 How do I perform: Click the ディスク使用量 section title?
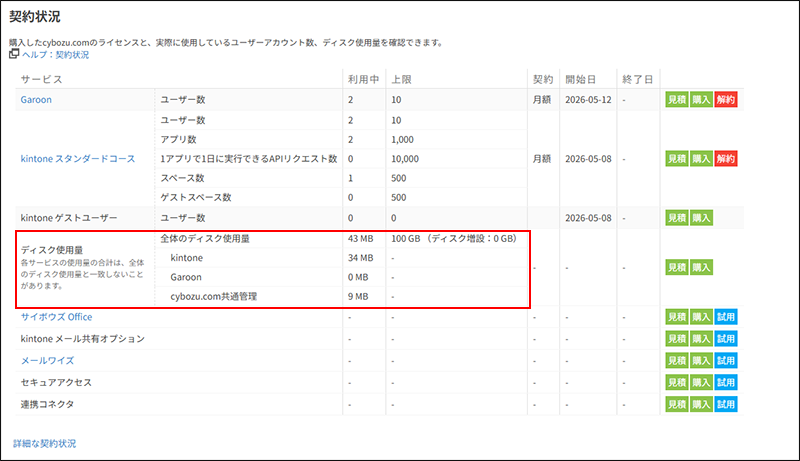tap(52, 250)
